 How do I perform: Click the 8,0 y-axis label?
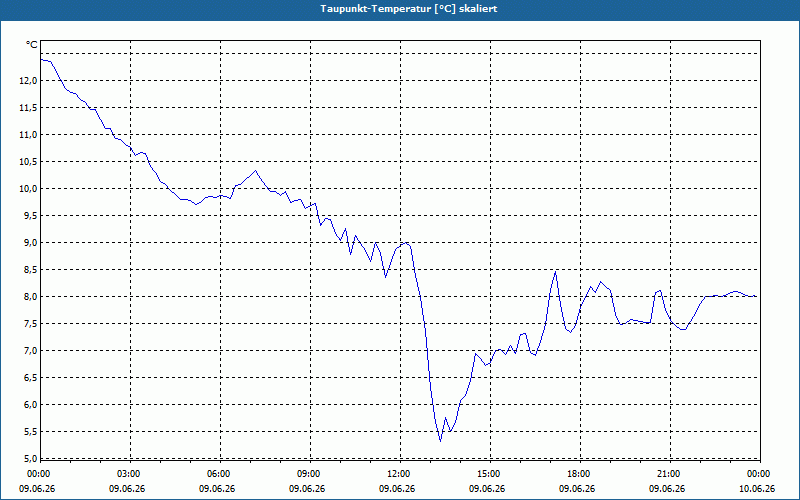pos(30,297)
